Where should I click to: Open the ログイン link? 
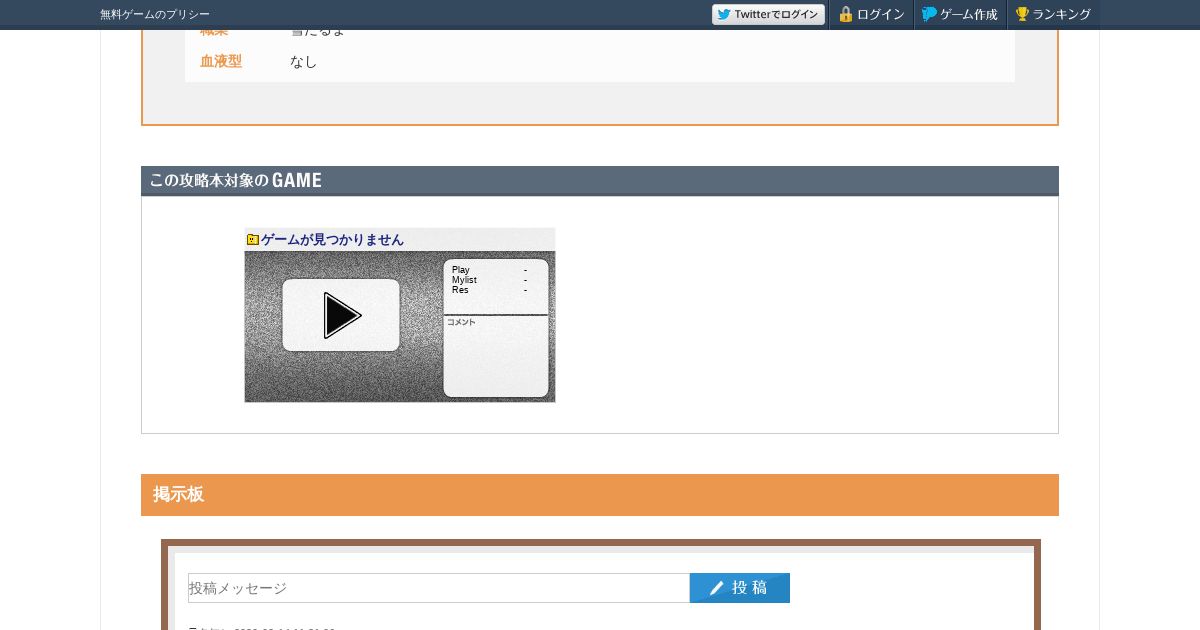click(871, 14)
